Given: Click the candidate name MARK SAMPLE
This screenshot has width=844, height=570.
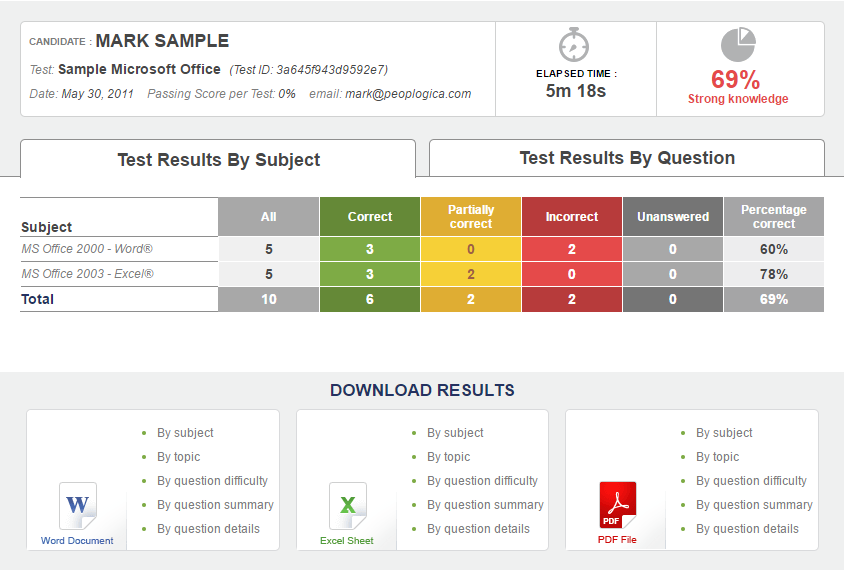Looking at the screenshot, I should pyautogui.click(x=162, y=41).
